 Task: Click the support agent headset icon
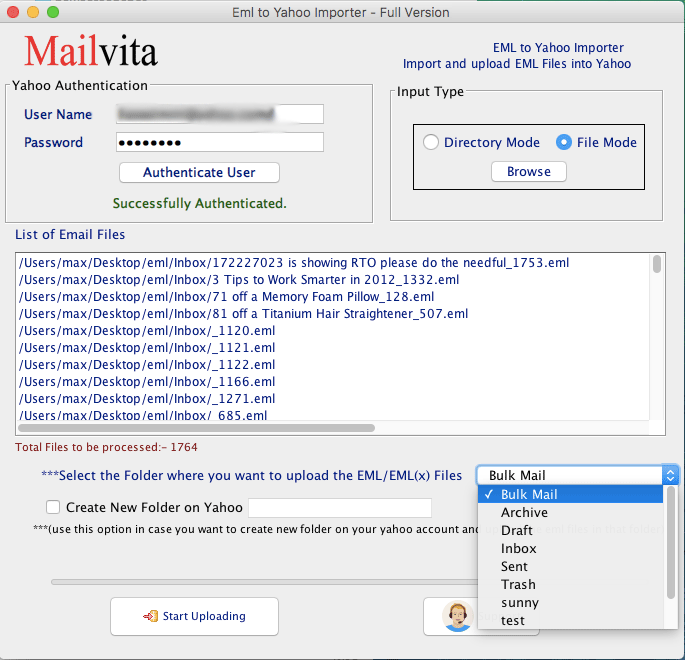(x=456, y=617)
